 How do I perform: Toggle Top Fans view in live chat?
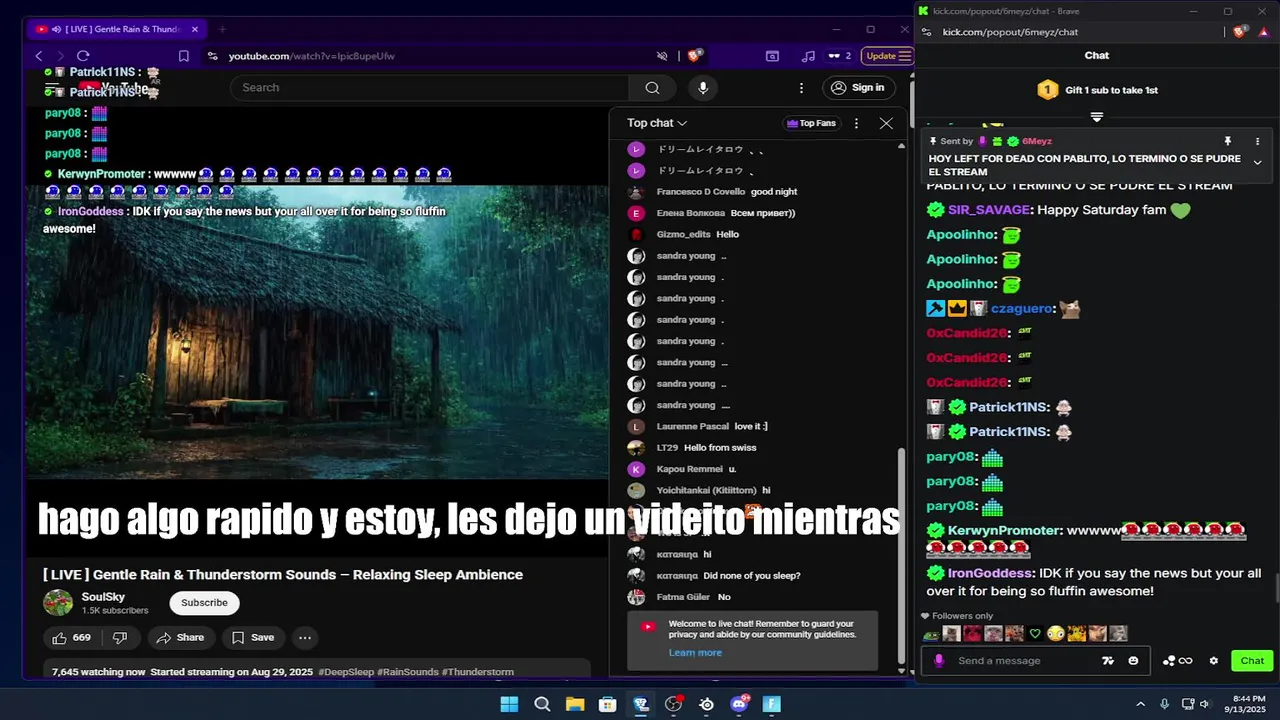click(x=811, y=123)
